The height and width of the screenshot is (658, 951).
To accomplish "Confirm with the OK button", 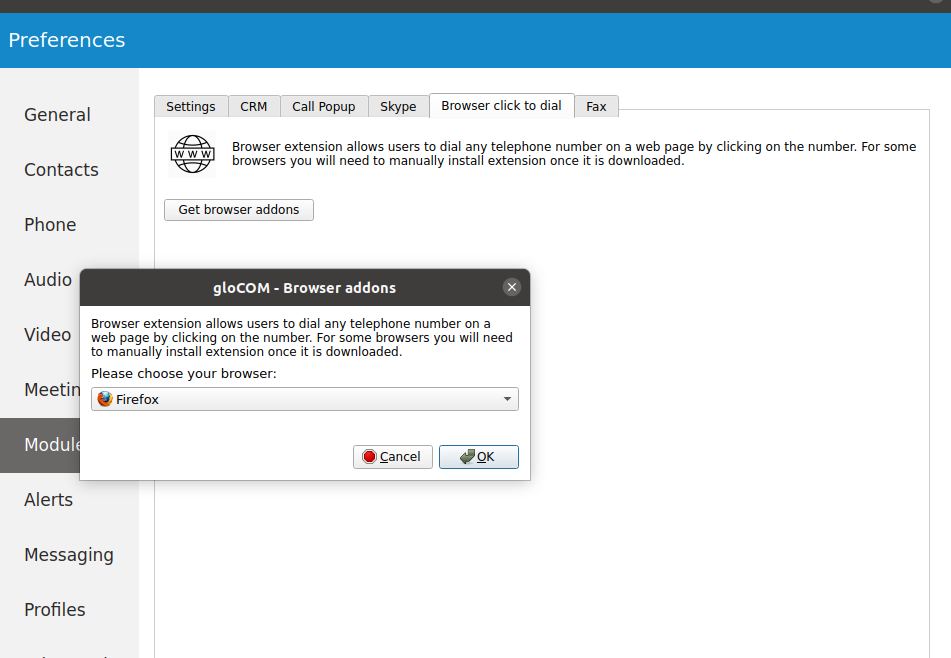I will [x=479, y=457].
